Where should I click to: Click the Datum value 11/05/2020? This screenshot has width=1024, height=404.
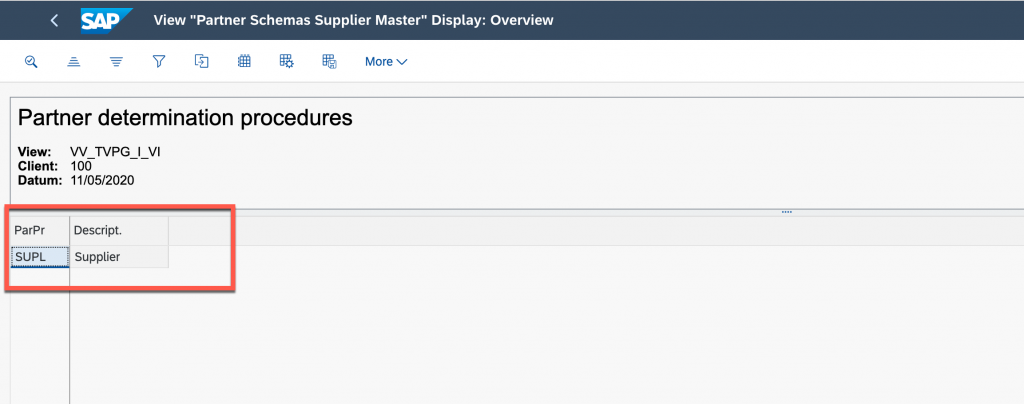point(102,181)
